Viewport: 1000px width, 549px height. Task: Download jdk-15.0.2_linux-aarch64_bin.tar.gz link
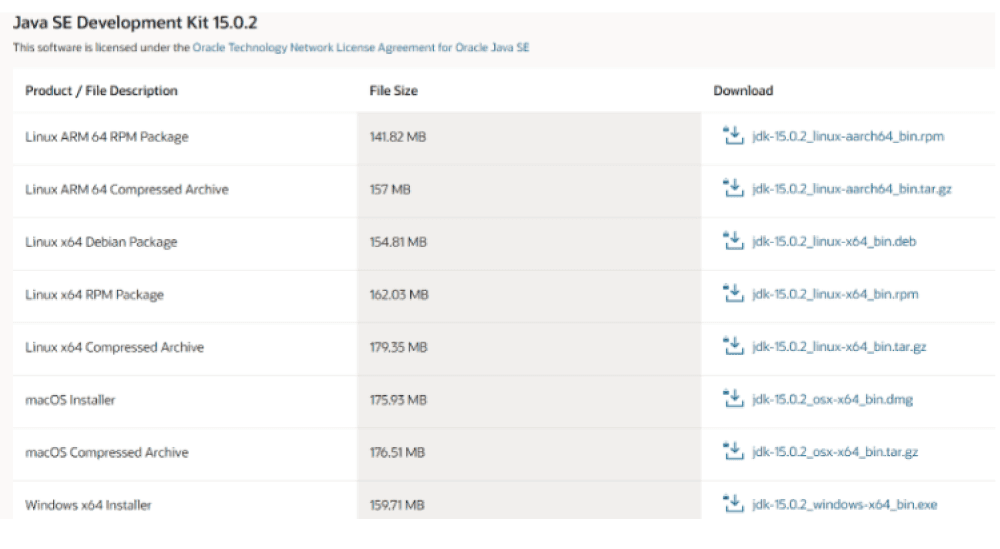pyautogui.click(x=852, y=189)
